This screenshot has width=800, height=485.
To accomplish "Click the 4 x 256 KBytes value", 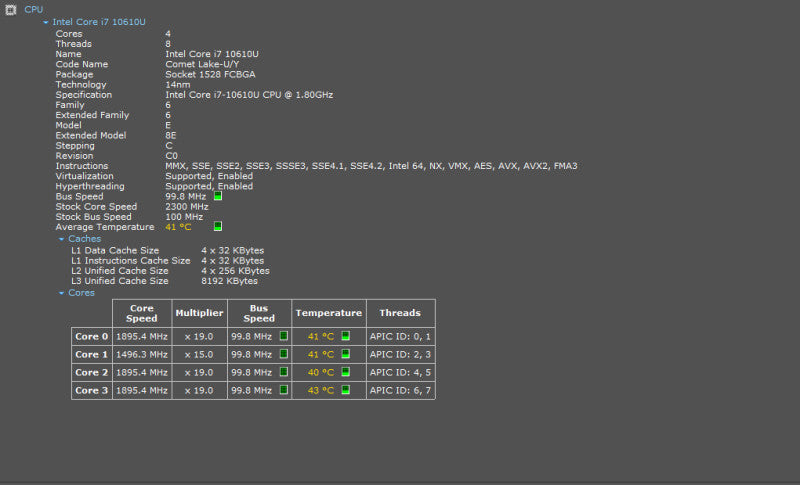I will pyautogui.click(x=235, y=271).
